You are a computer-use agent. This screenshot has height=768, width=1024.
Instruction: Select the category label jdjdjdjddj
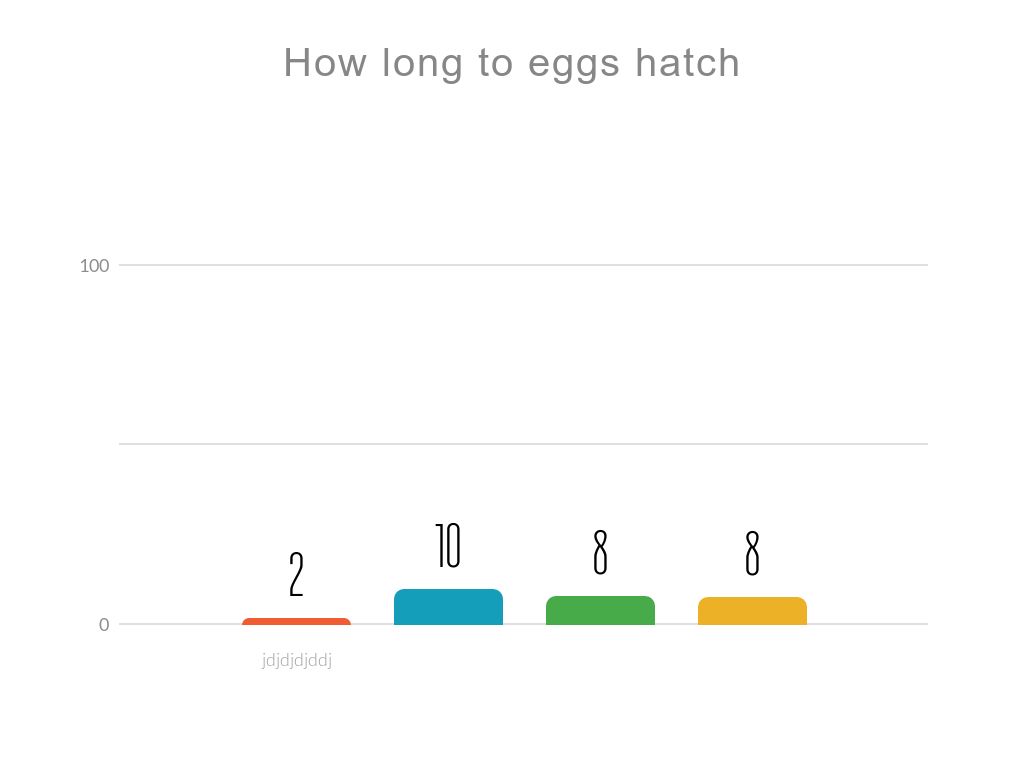(x=296, y=661)
